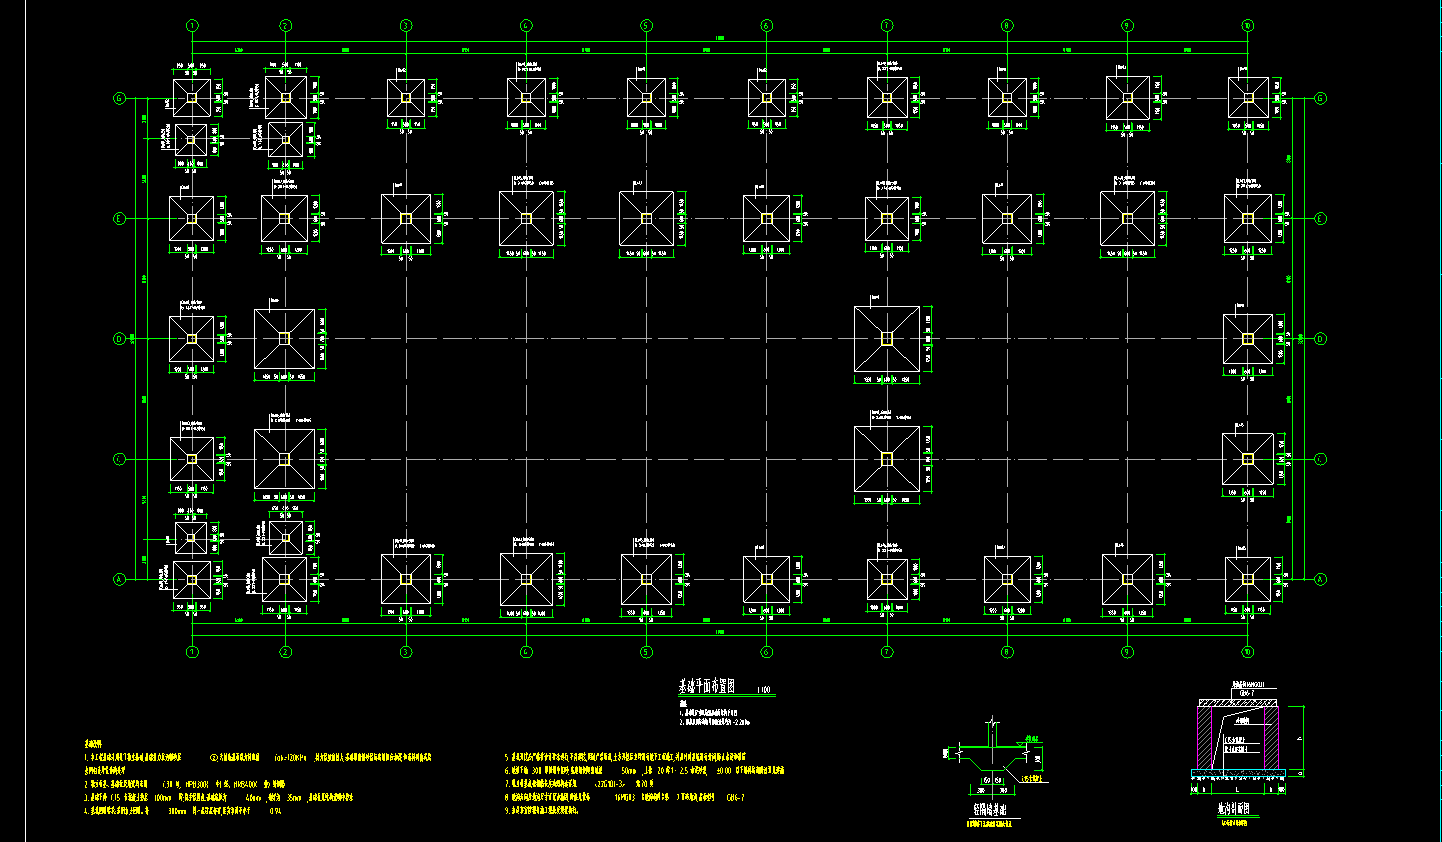Click right-side axis bubble A
The width and height of the screenshot is (1442, 842).
pyautogui.click(x=1320, y=579)
